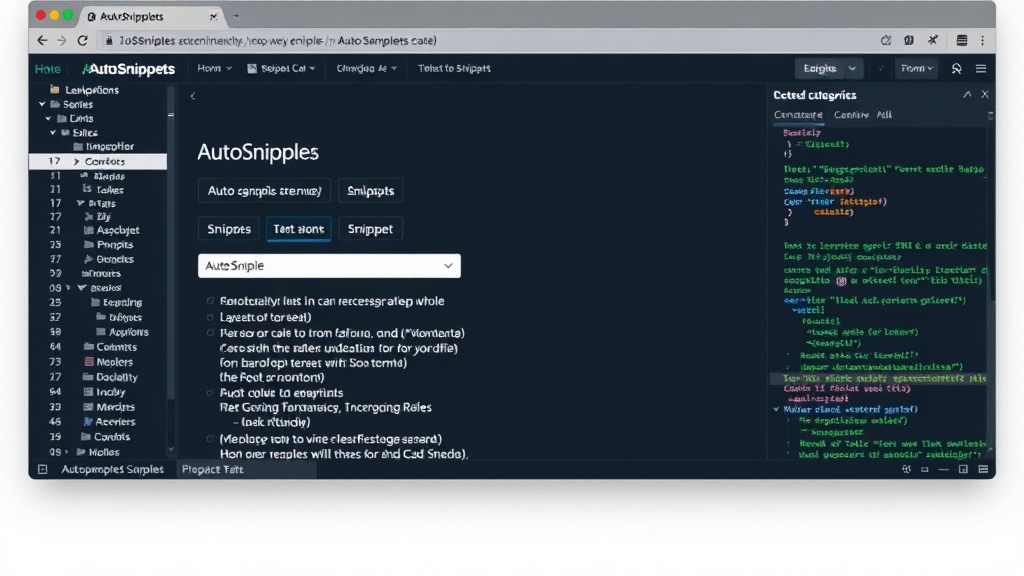Click the Auto sgnipls button
Viewport: 1024px width, 576px height.
264,191
